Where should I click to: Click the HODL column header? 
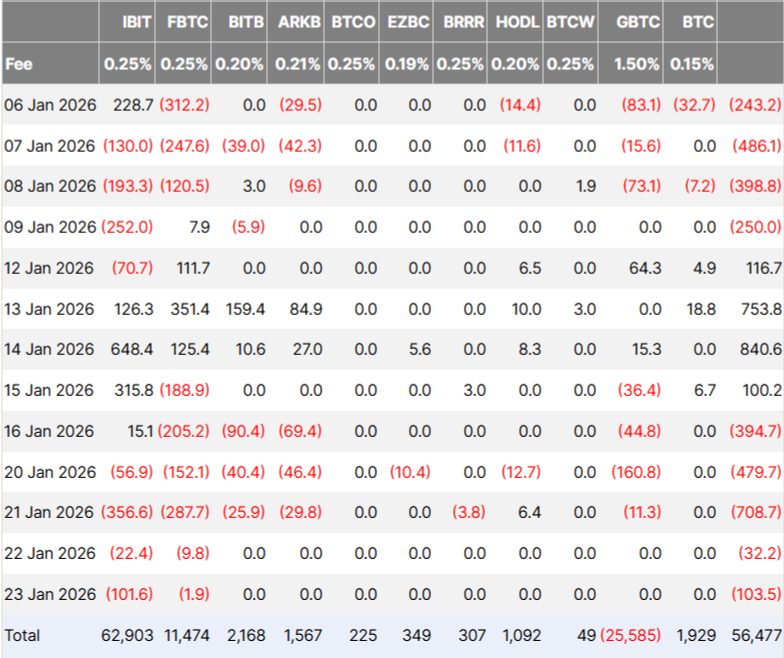click(x=517, y=21)
